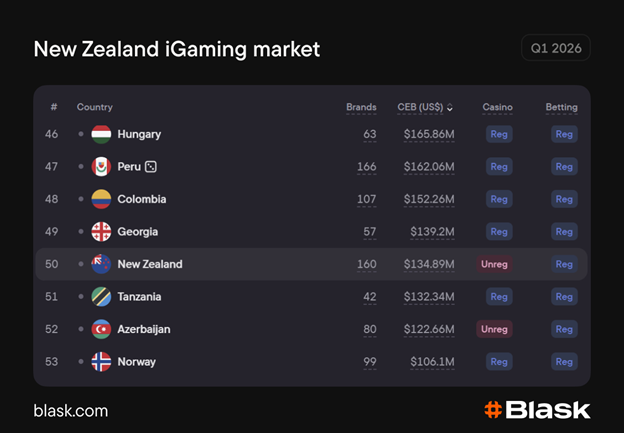
Task: Click the Georgia flag icon
Action: (x=101, y=232)
